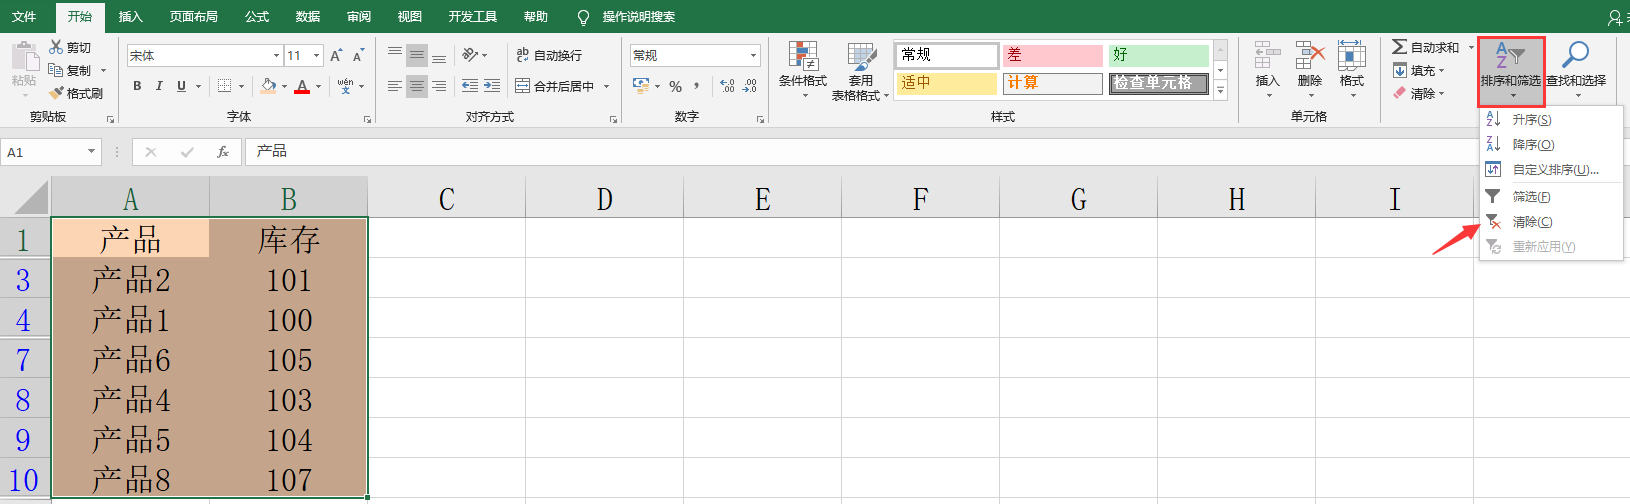Image resolution: width=1630 pixels, height=504 pixels.
Task: Choose Sort Descending (降序) from menu
Action: (x=1550, y=144)
